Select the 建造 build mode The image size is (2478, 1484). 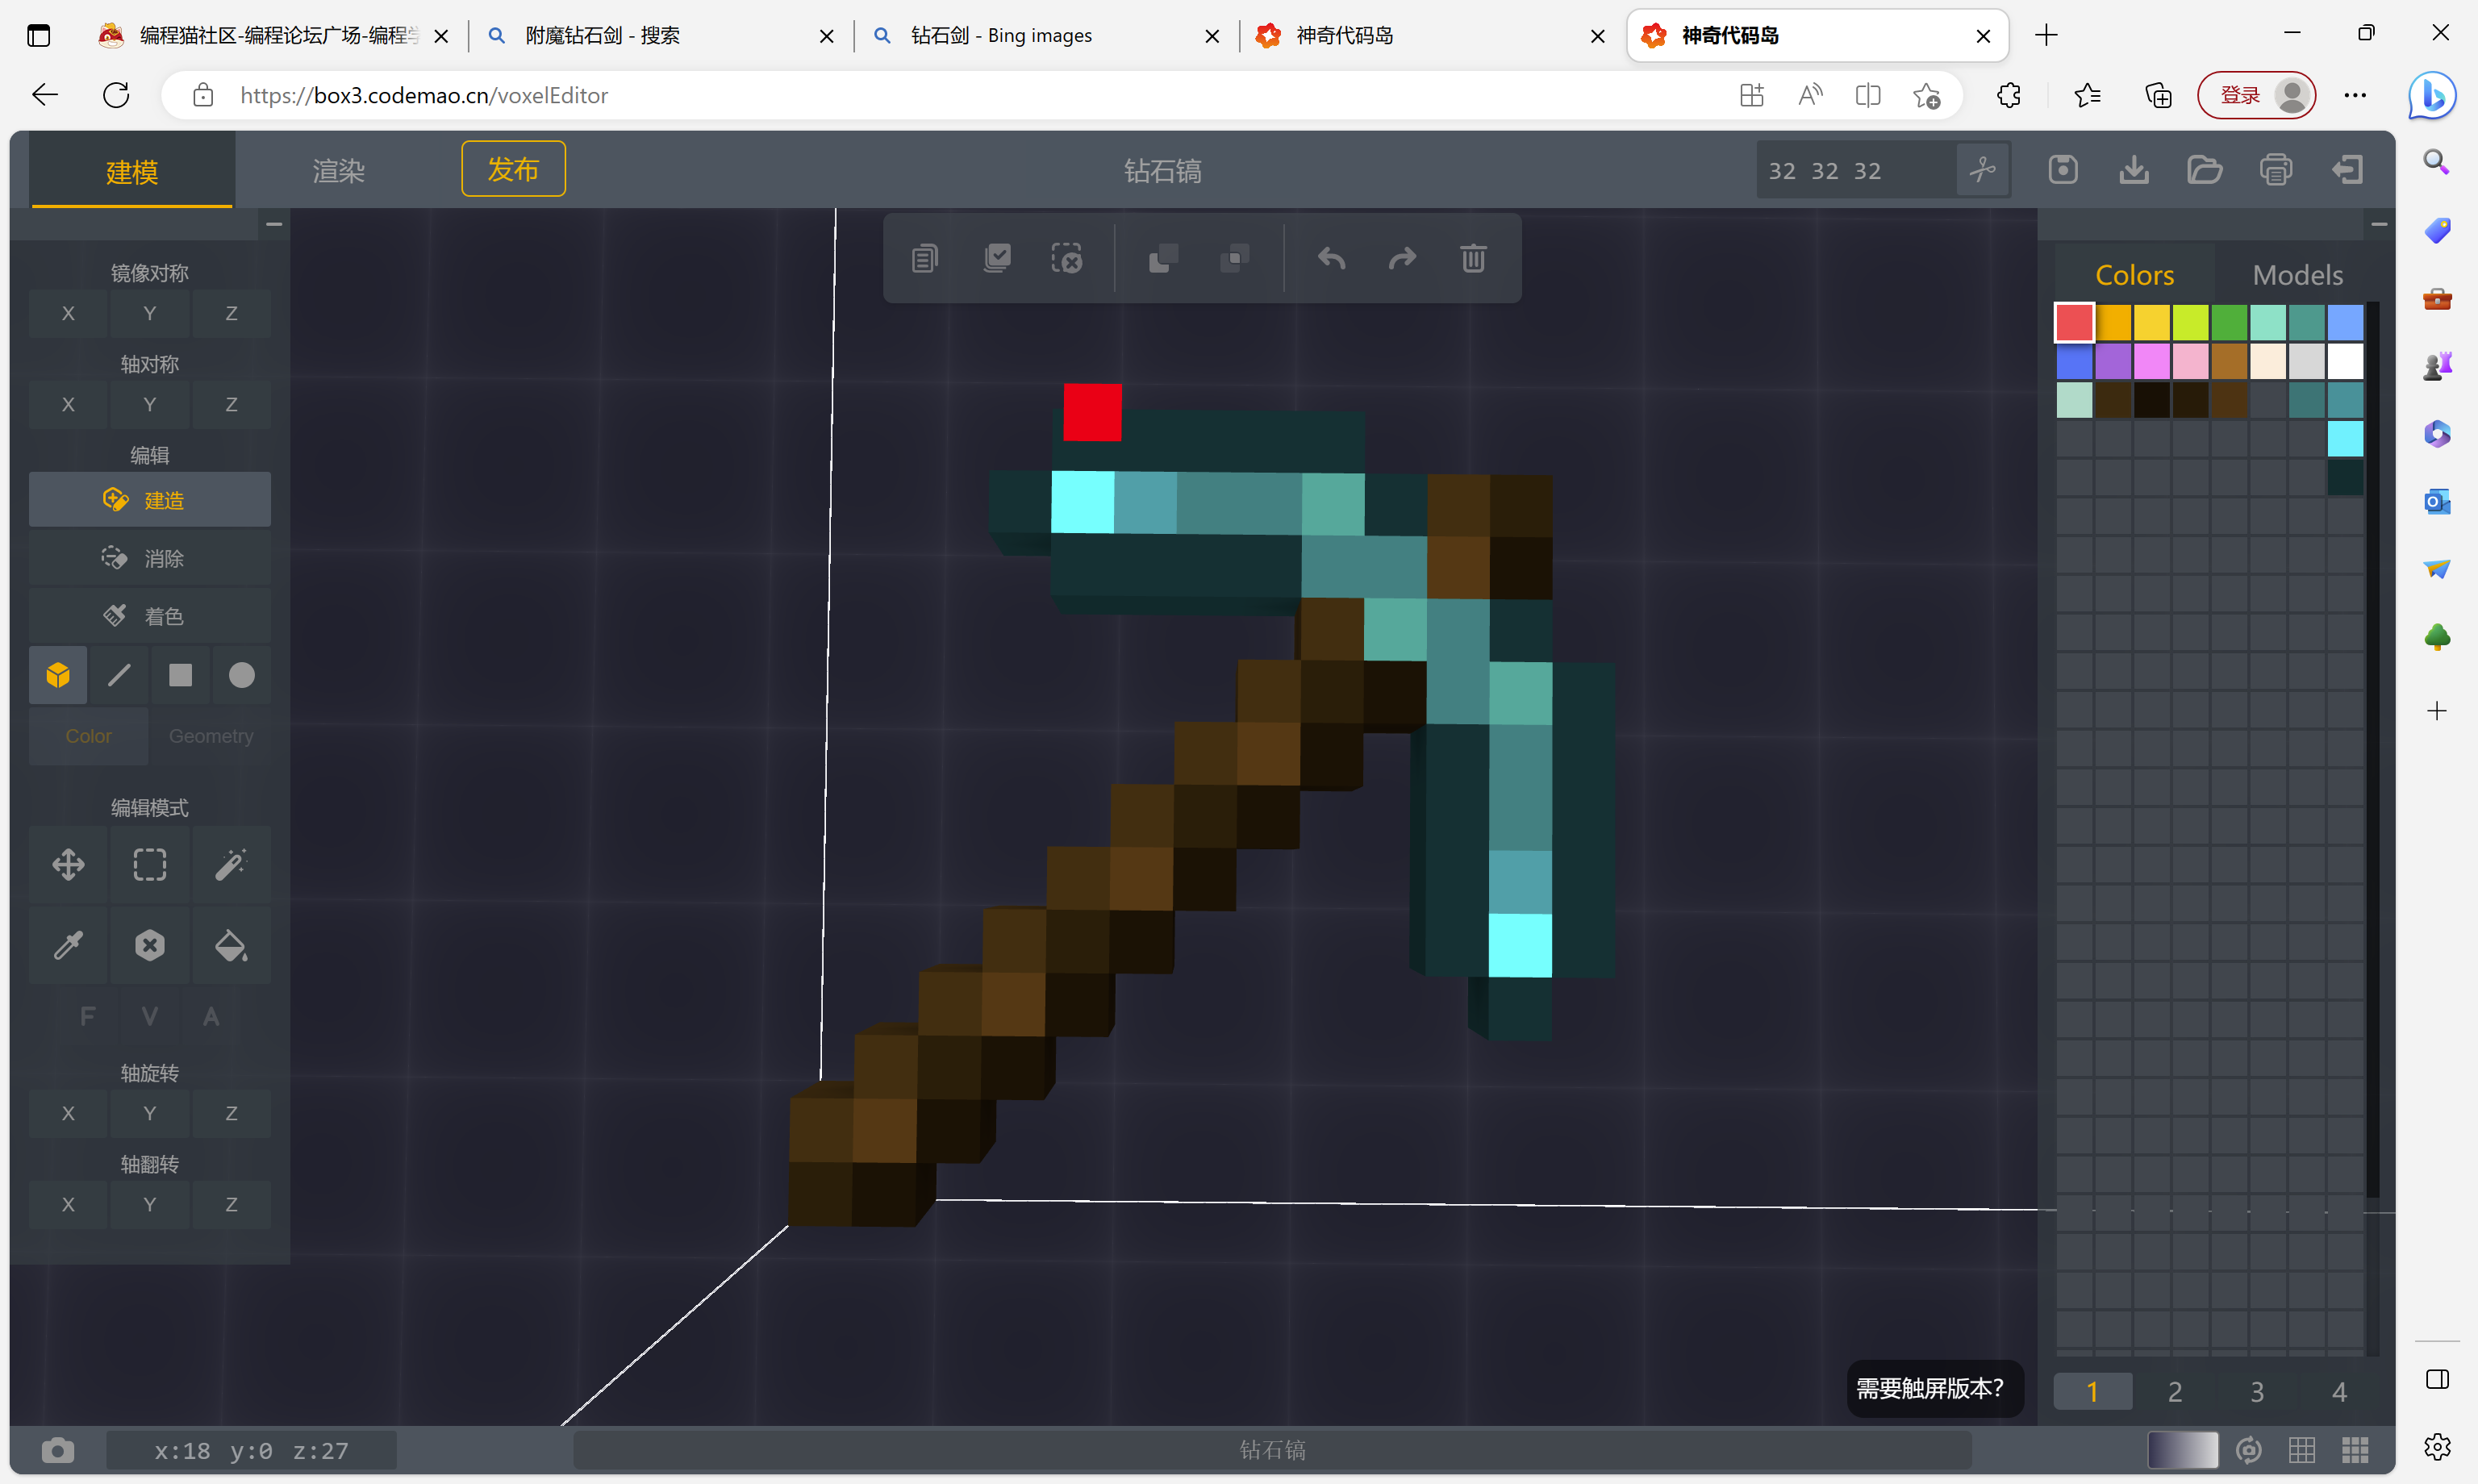coord(150,500)
